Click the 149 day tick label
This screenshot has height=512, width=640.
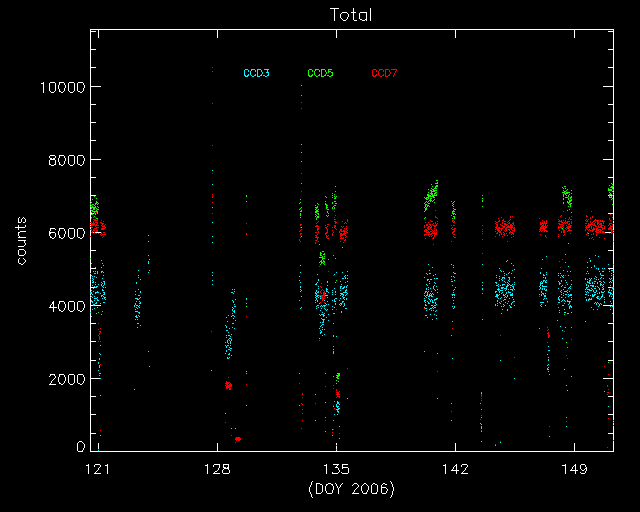(x=574, y=468)
